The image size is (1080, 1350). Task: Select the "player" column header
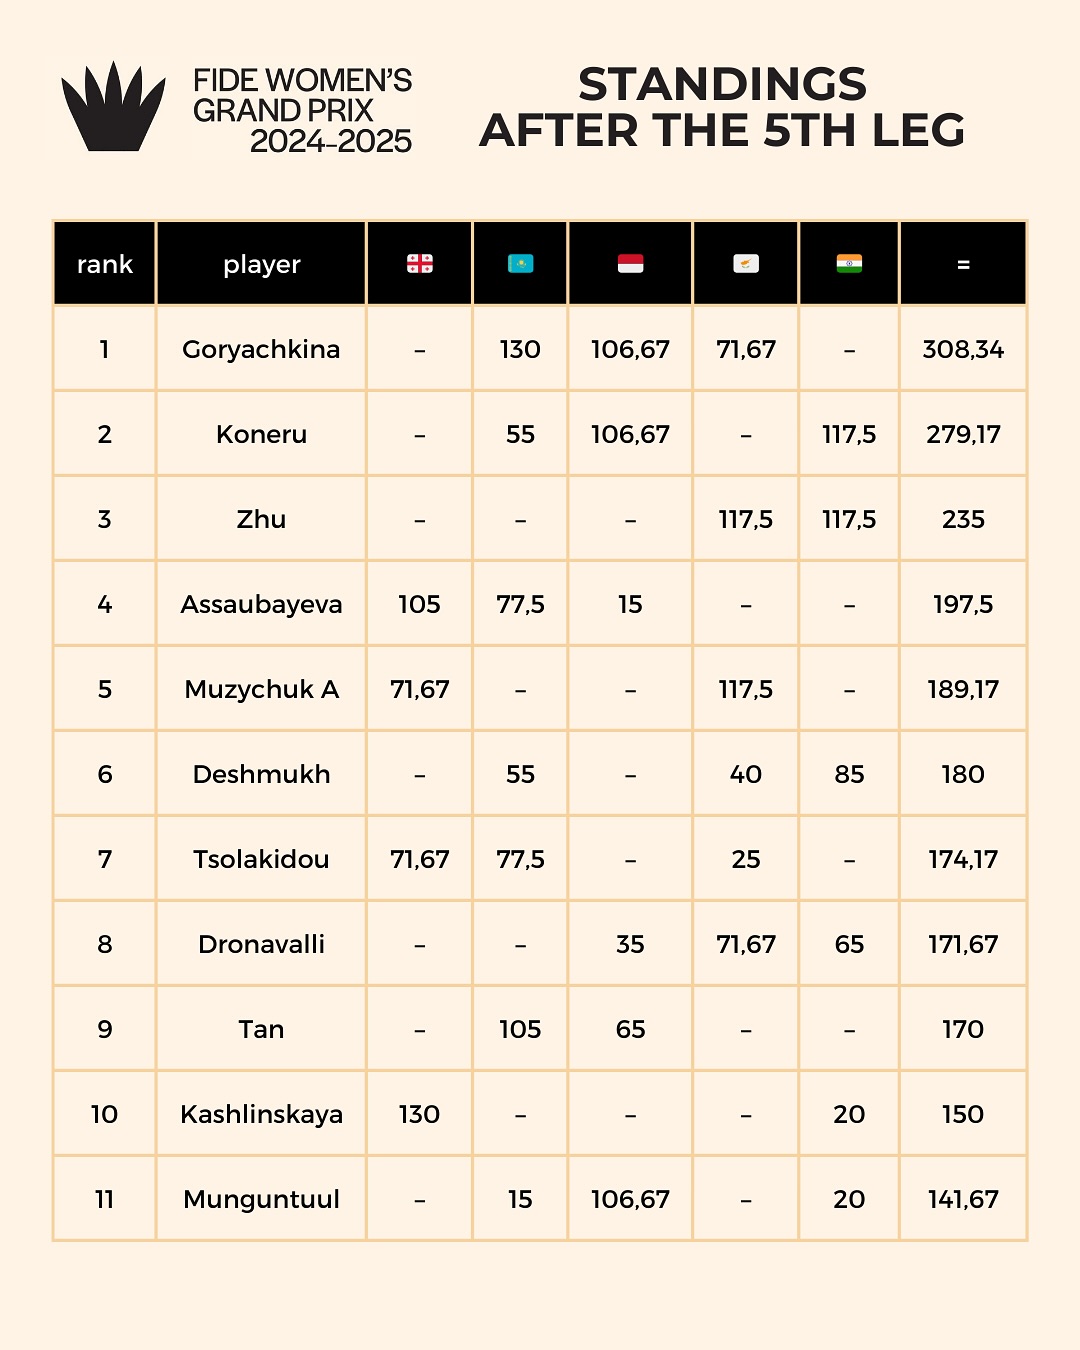click(x=261, y=264)
